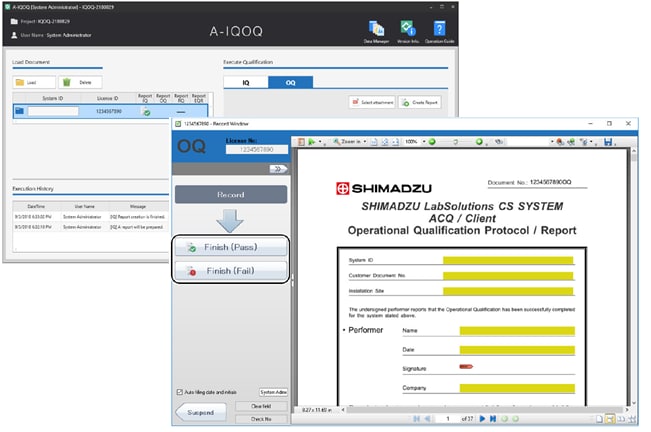Select single page layout icon
Screen dimensions: 651x432
click(599, 419)
